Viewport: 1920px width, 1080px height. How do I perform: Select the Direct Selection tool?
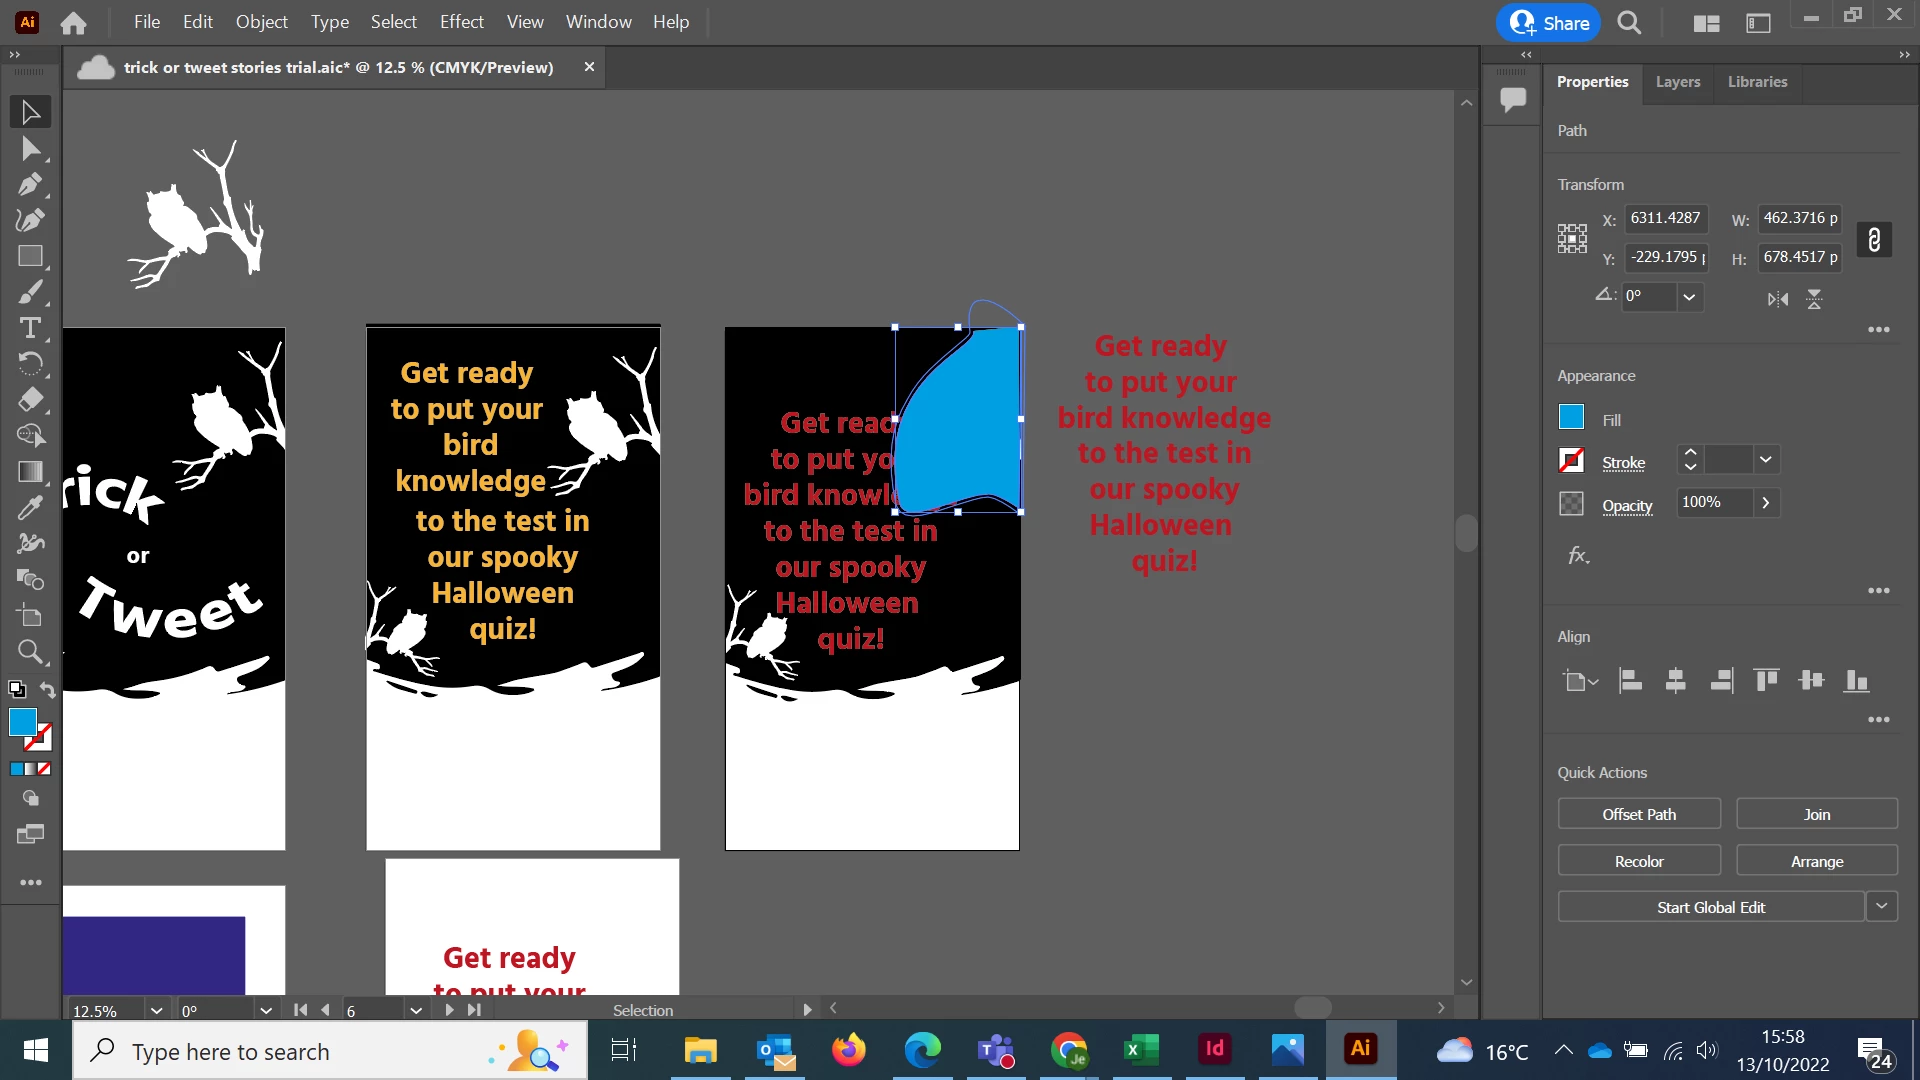click(x=30, y=149)
